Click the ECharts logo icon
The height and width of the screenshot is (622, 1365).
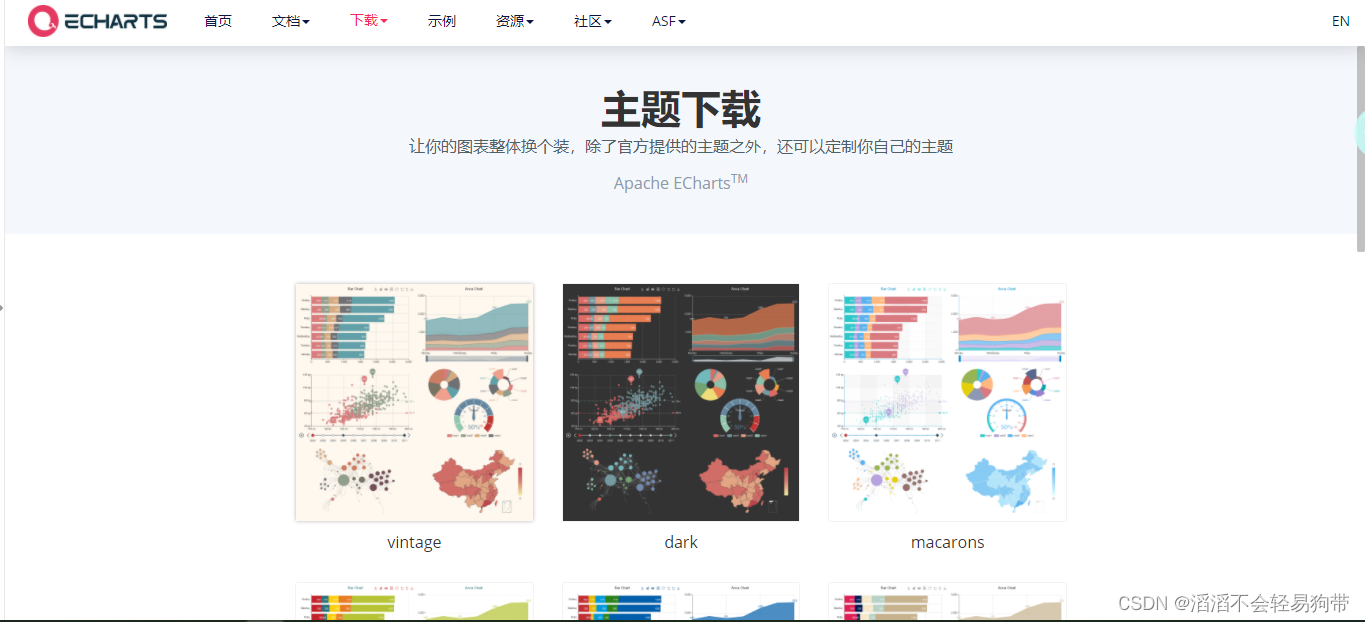tap(43, 20)
